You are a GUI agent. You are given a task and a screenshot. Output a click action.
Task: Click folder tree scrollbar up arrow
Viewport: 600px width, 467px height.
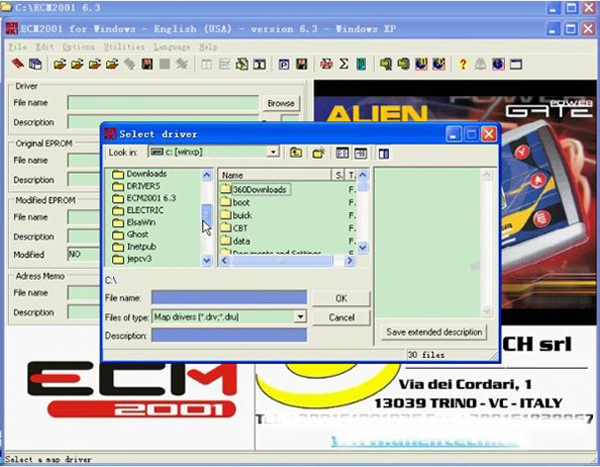[x=207, y=175]
